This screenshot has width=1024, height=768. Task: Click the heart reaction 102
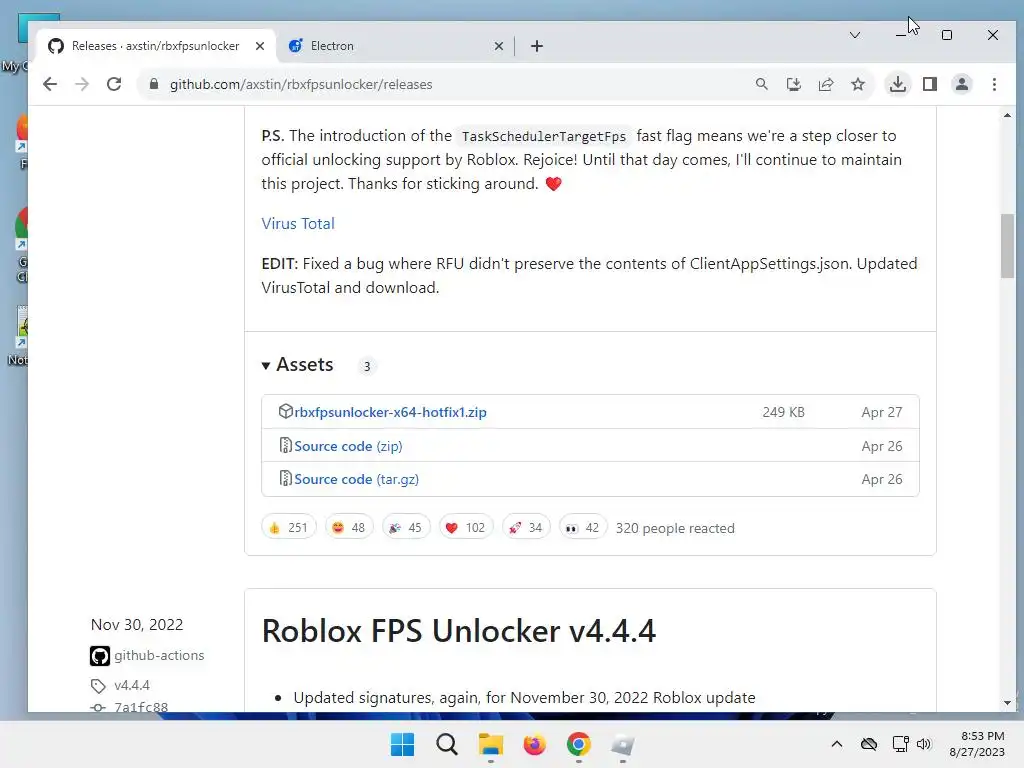pos(466,527)
